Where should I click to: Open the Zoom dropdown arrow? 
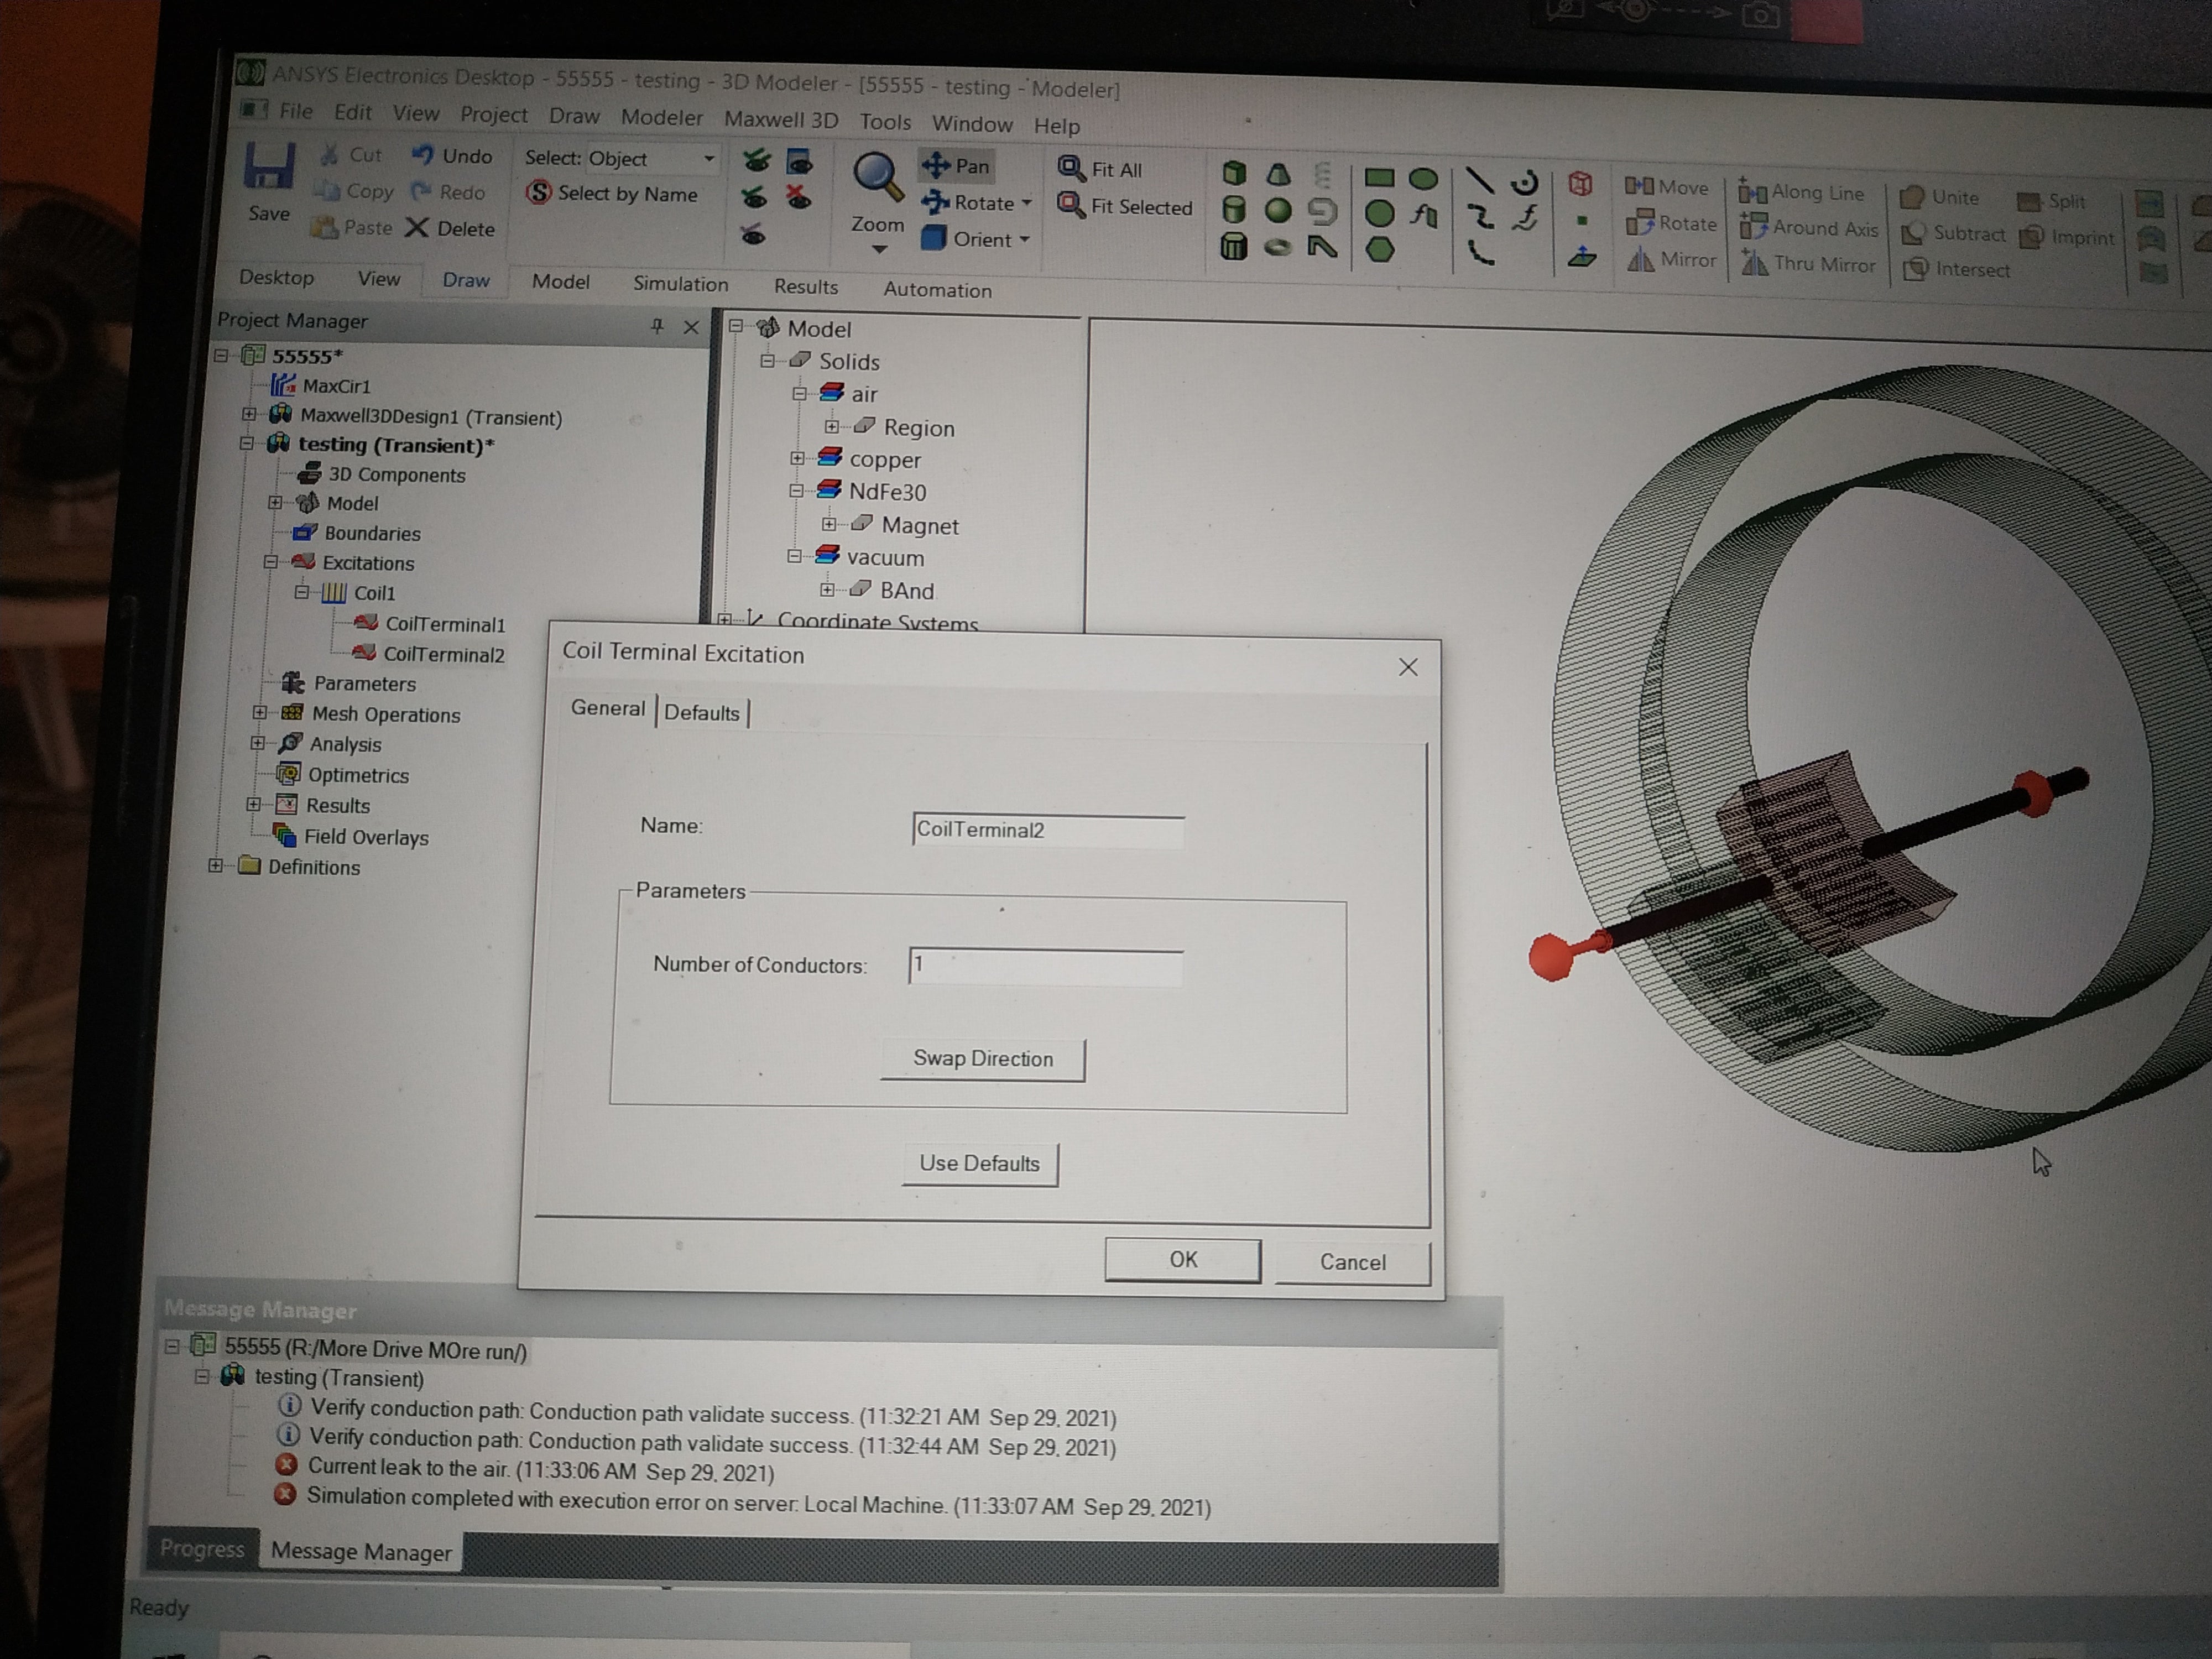point(879,249)
